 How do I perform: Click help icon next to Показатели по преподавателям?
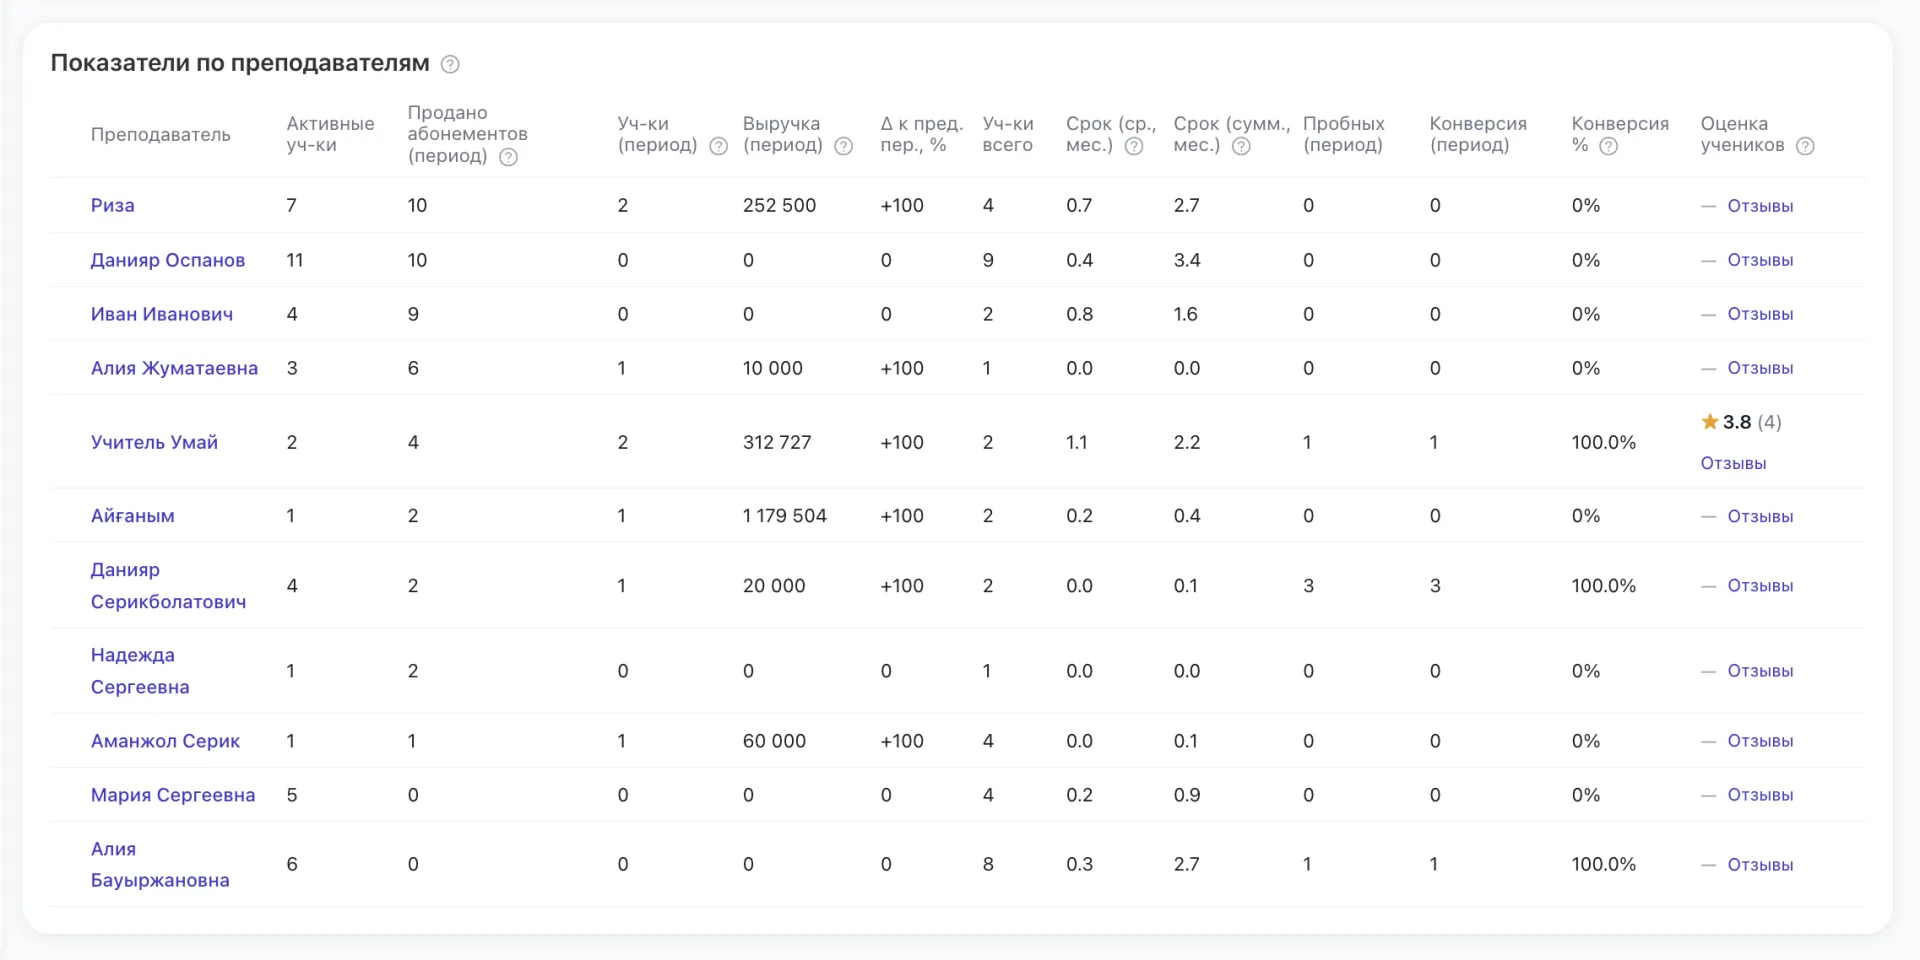tap(450, 64)
